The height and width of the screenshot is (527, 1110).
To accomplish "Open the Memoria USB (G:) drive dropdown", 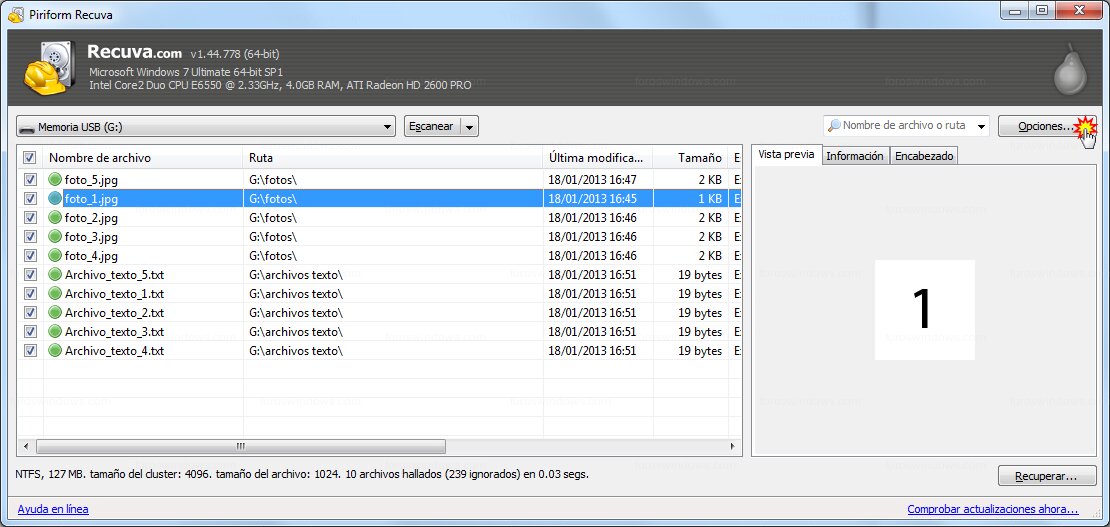I will click(x=205, y=127).
